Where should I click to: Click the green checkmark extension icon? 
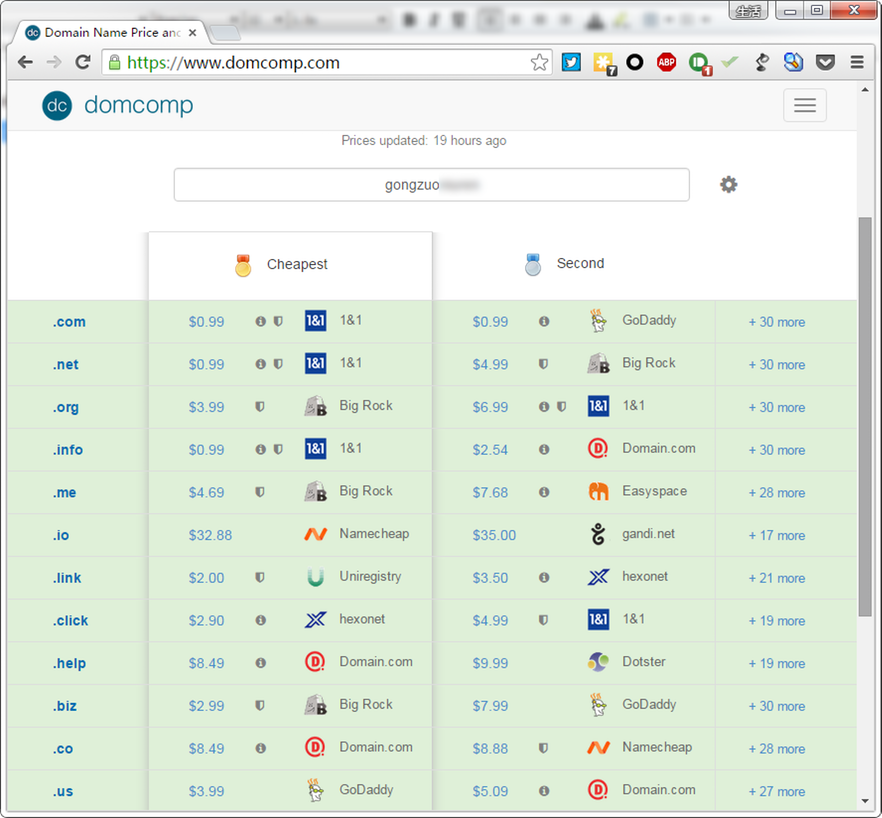tap(730, 61)
